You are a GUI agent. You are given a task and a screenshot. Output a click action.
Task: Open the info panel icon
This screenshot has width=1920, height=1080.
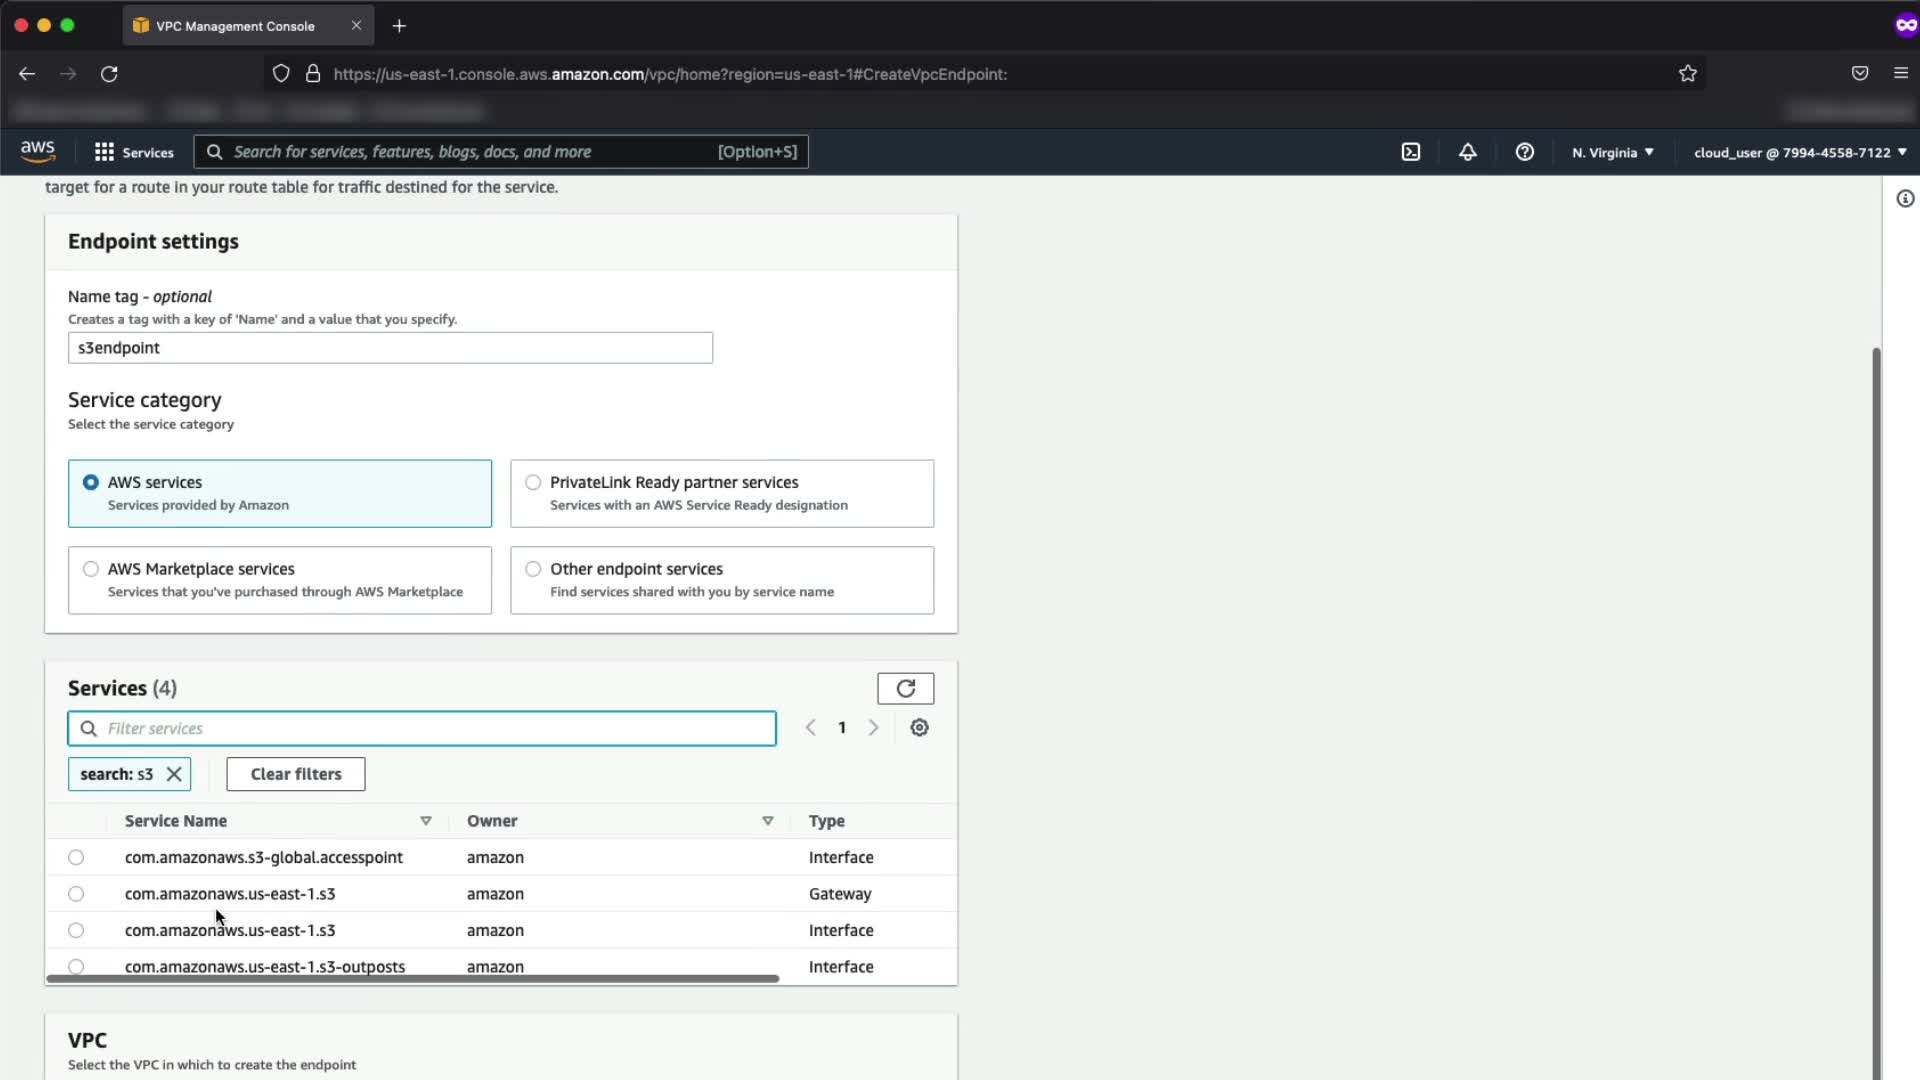point(1905,199)
